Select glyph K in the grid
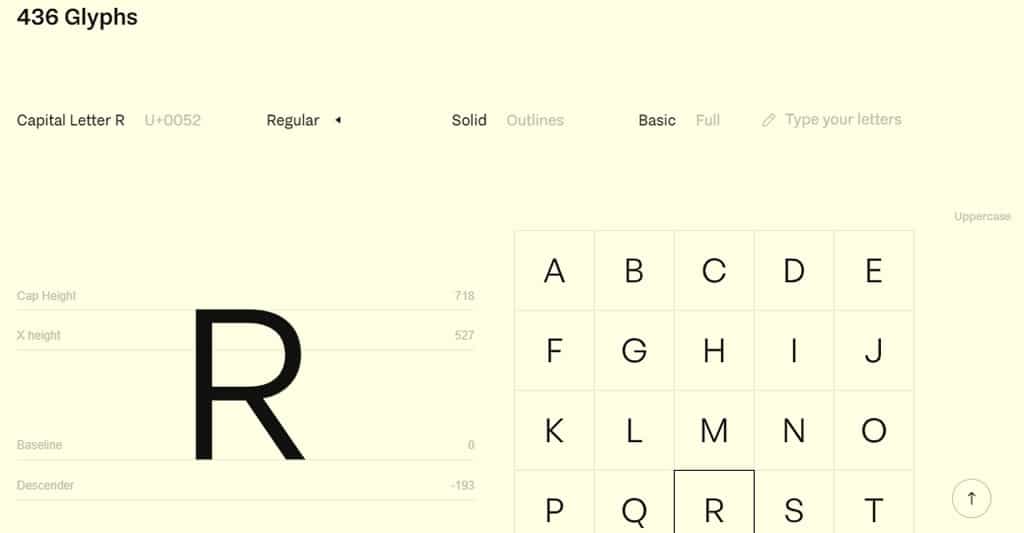This screenshot has width=1024, height=533. [x=554, y=430]
